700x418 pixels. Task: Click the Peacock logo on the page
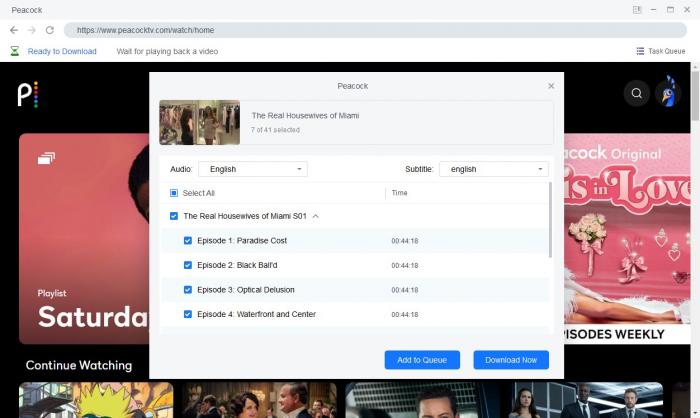pyautogui.click(x=28, y=94)
